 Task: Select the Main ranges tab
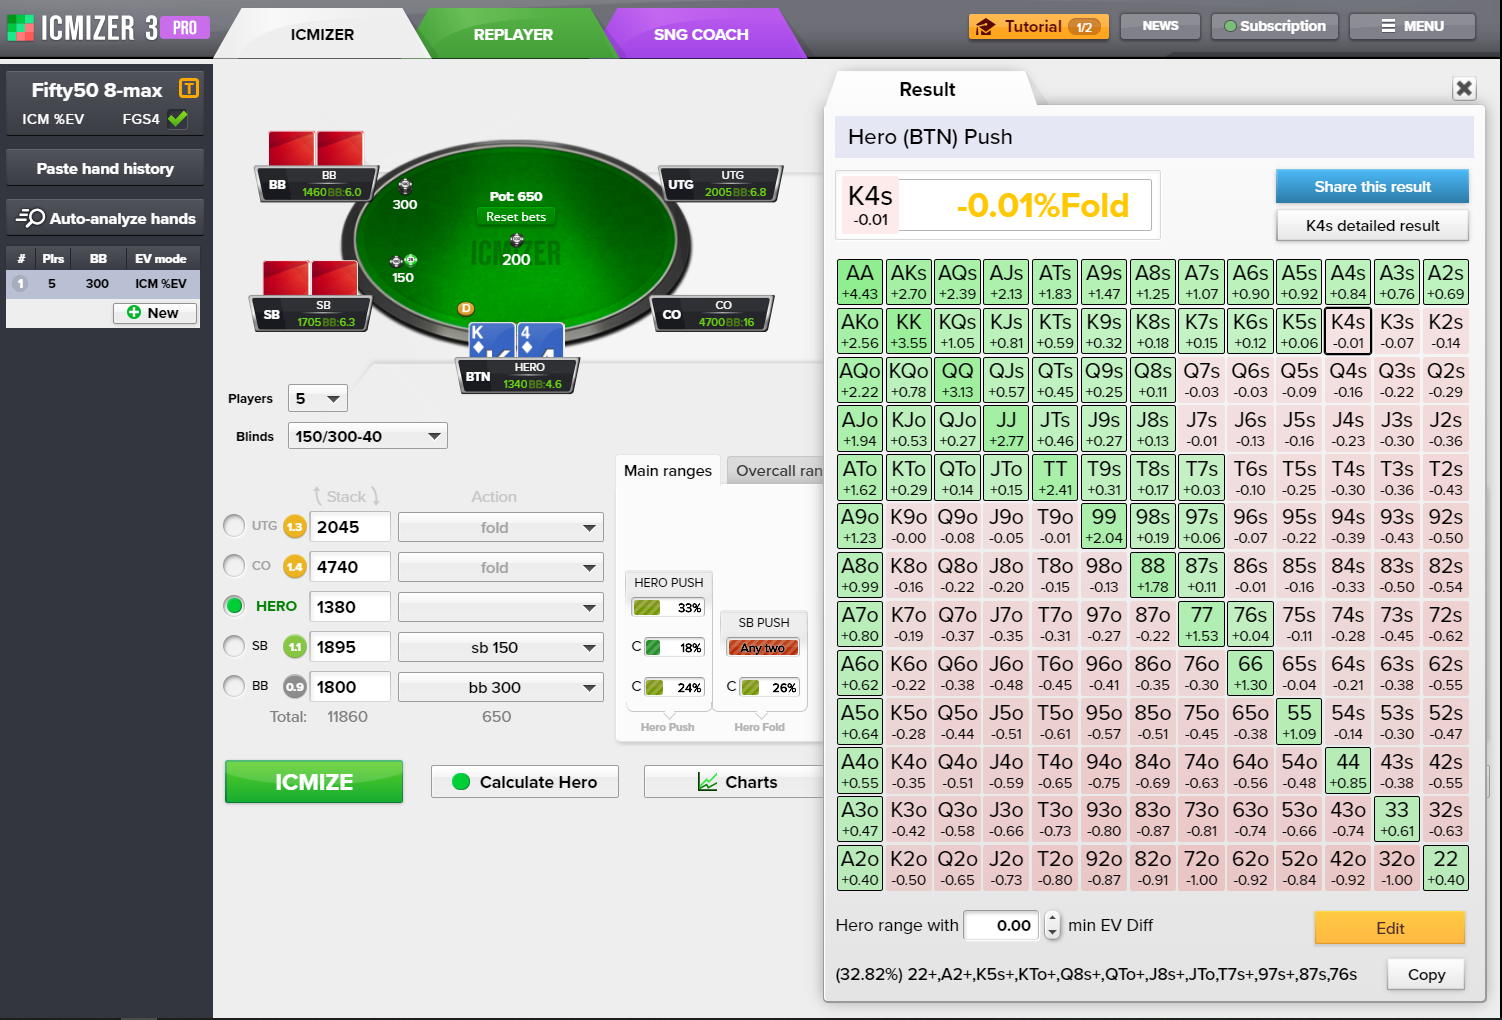click(x=668, y=471)
